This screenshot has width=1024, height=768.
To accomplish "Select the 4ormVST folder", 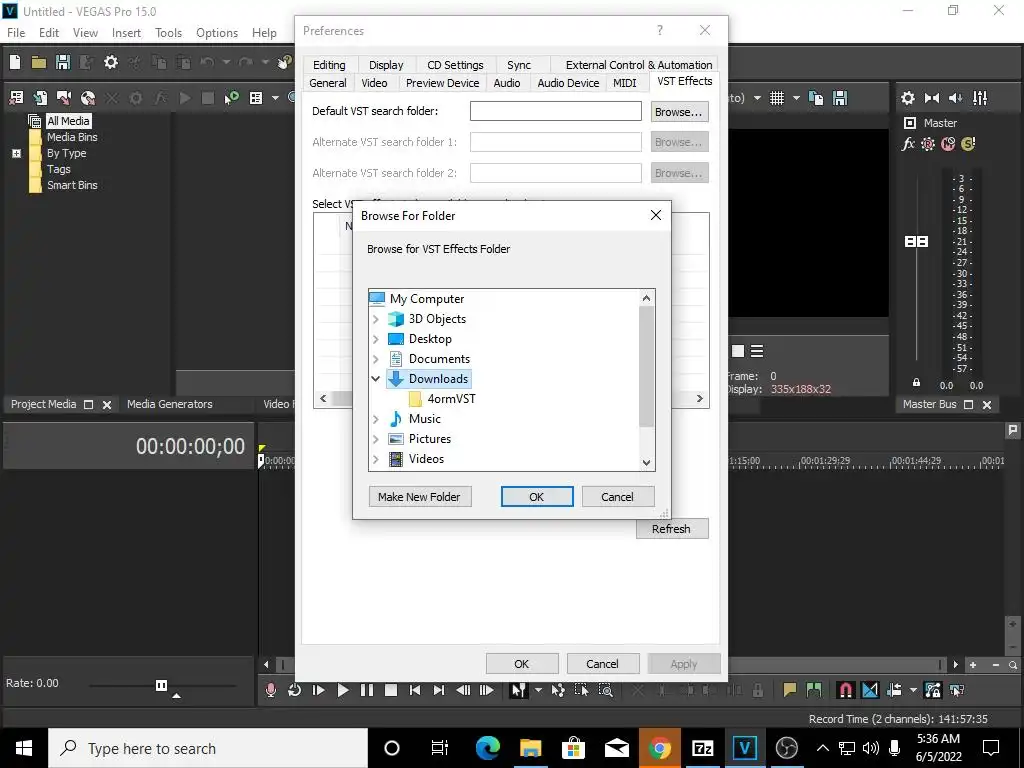I will tap(451, 398).
